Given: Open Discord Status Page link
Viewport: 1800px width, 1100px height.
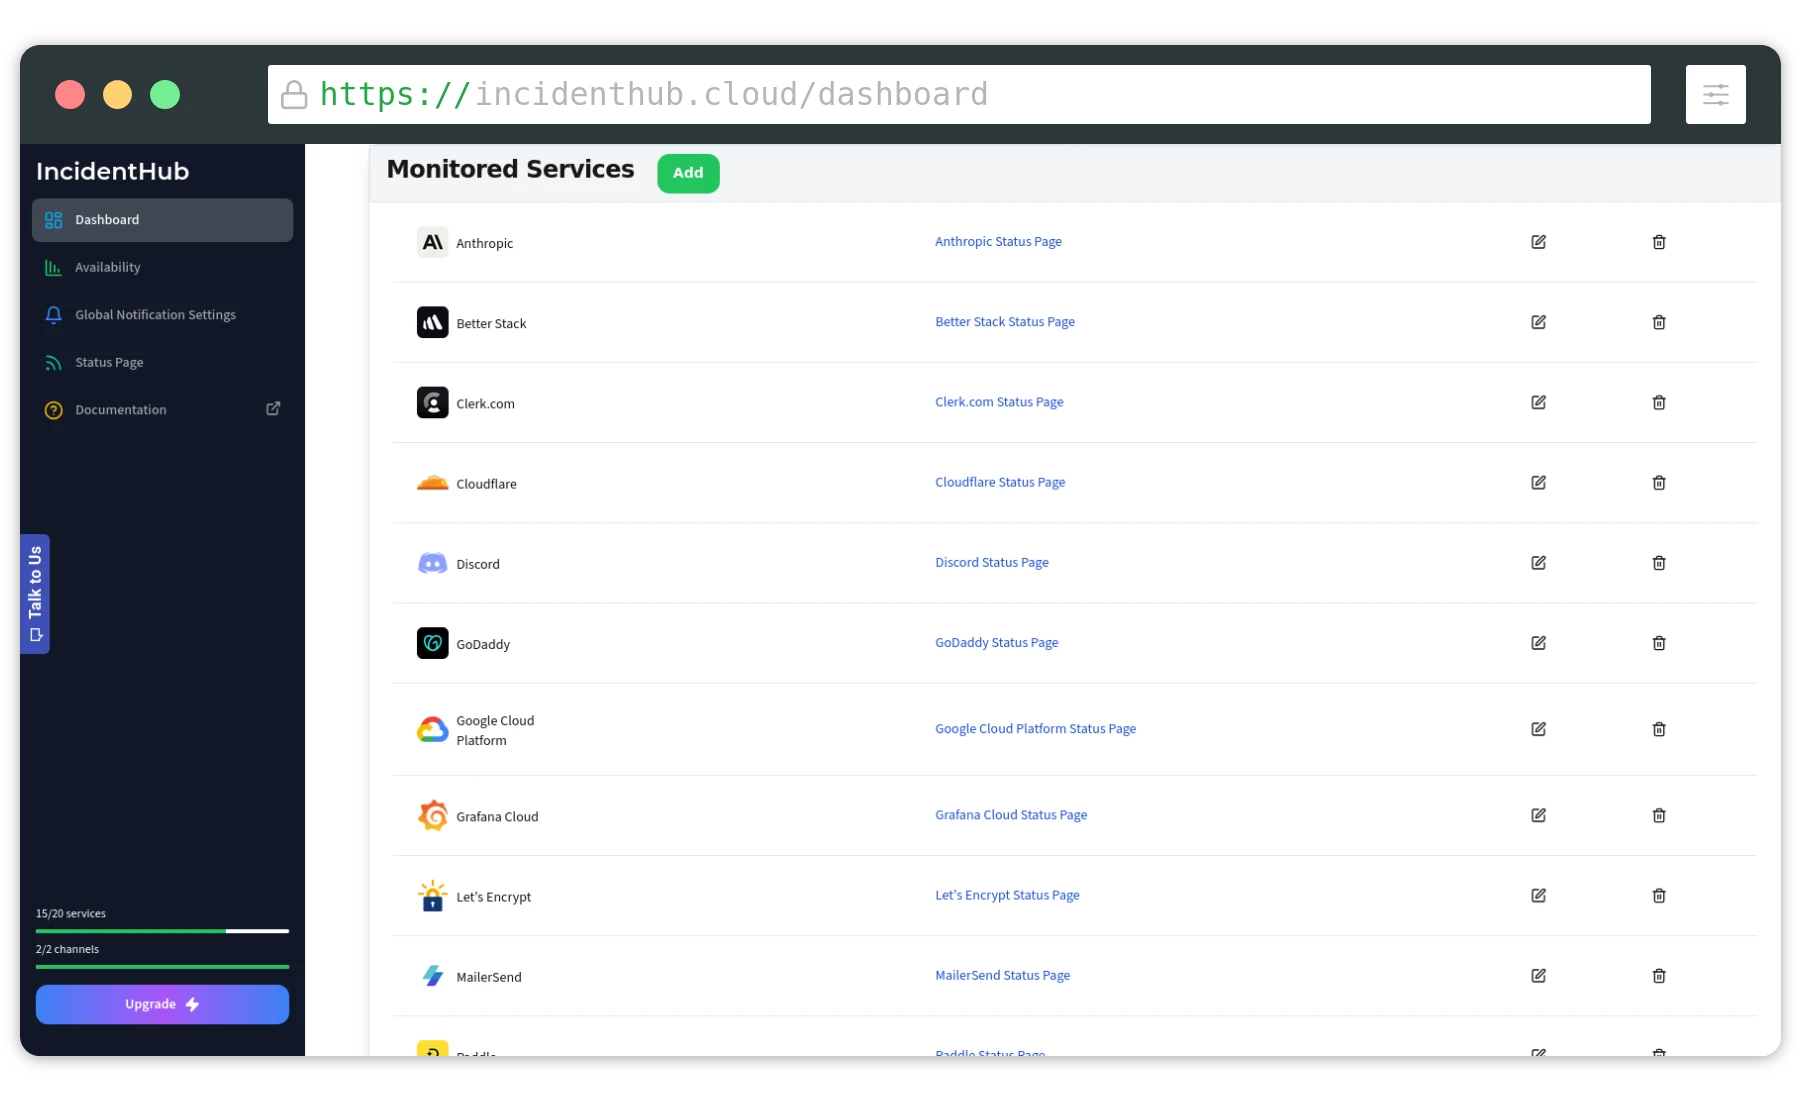Looking at the screenshot, I should coord(992,563).
